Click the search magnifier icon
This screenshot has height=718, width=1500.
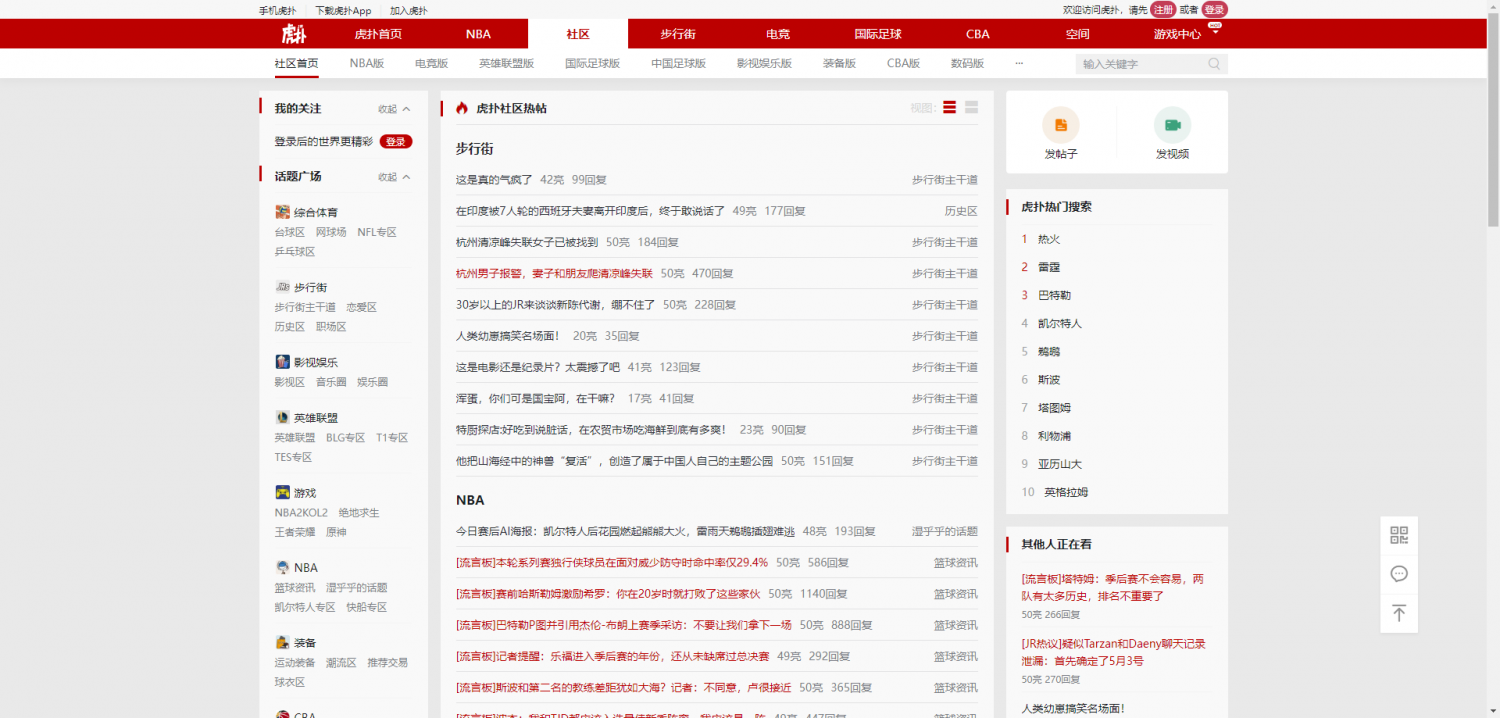coord(1214,64)
